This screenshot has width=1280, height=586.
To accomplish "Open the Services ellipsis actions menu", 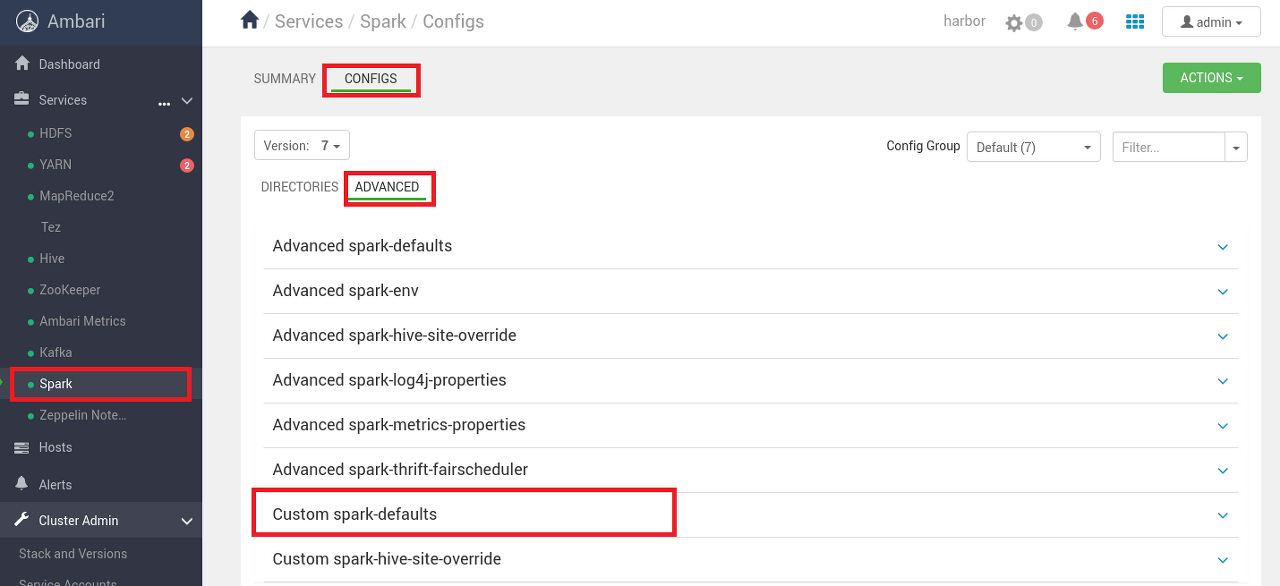I will [x=164, y=103].
